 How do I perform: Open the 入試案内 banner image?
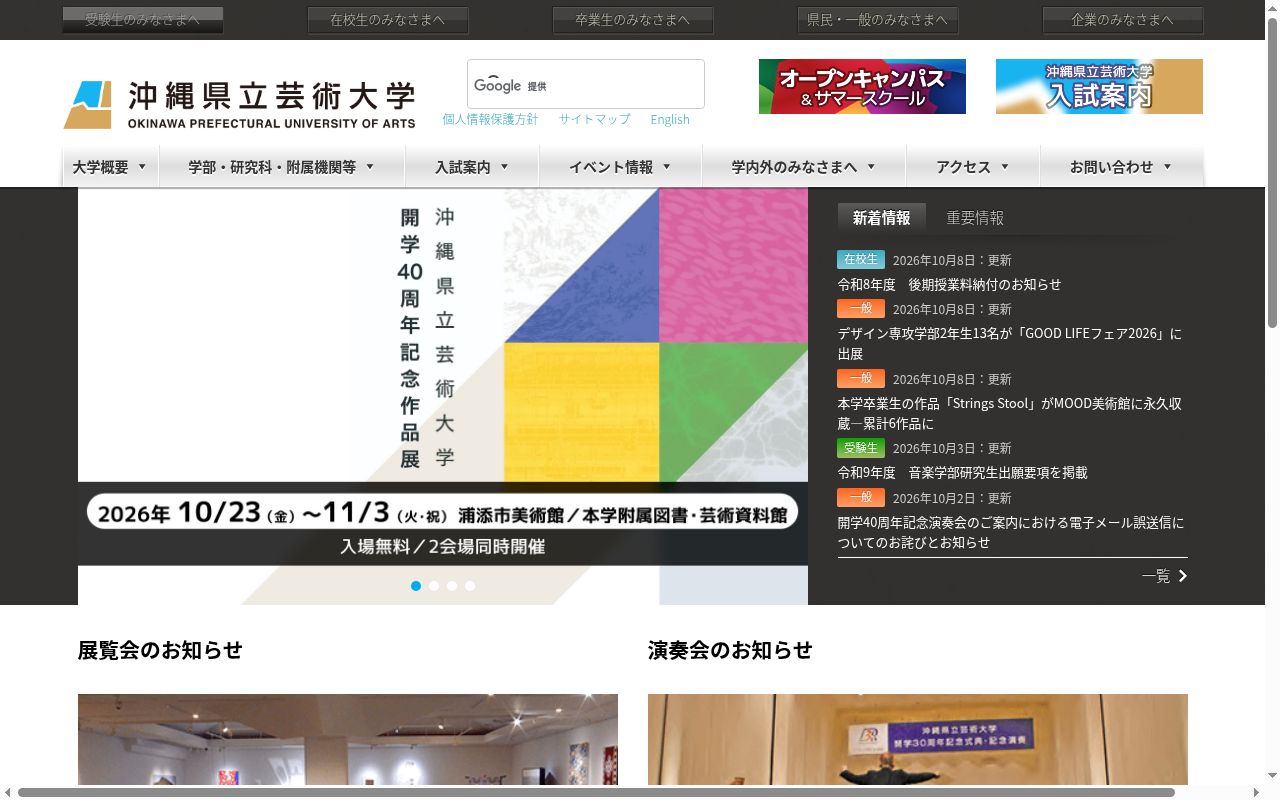1099,86
